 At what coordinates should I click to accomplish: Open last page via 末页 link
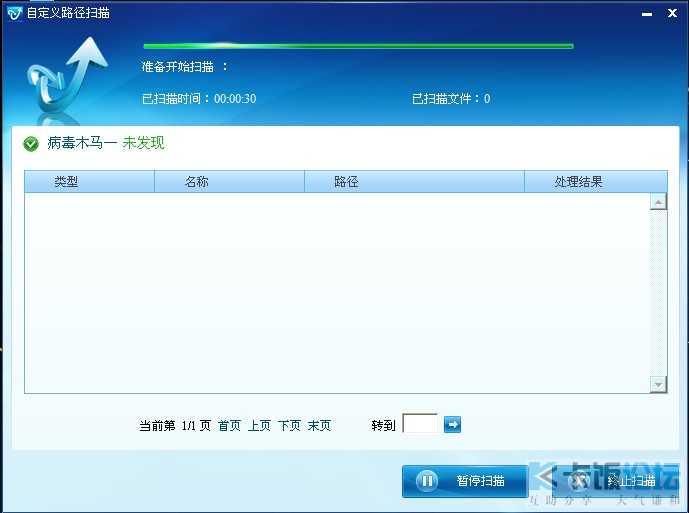point(319,426)
